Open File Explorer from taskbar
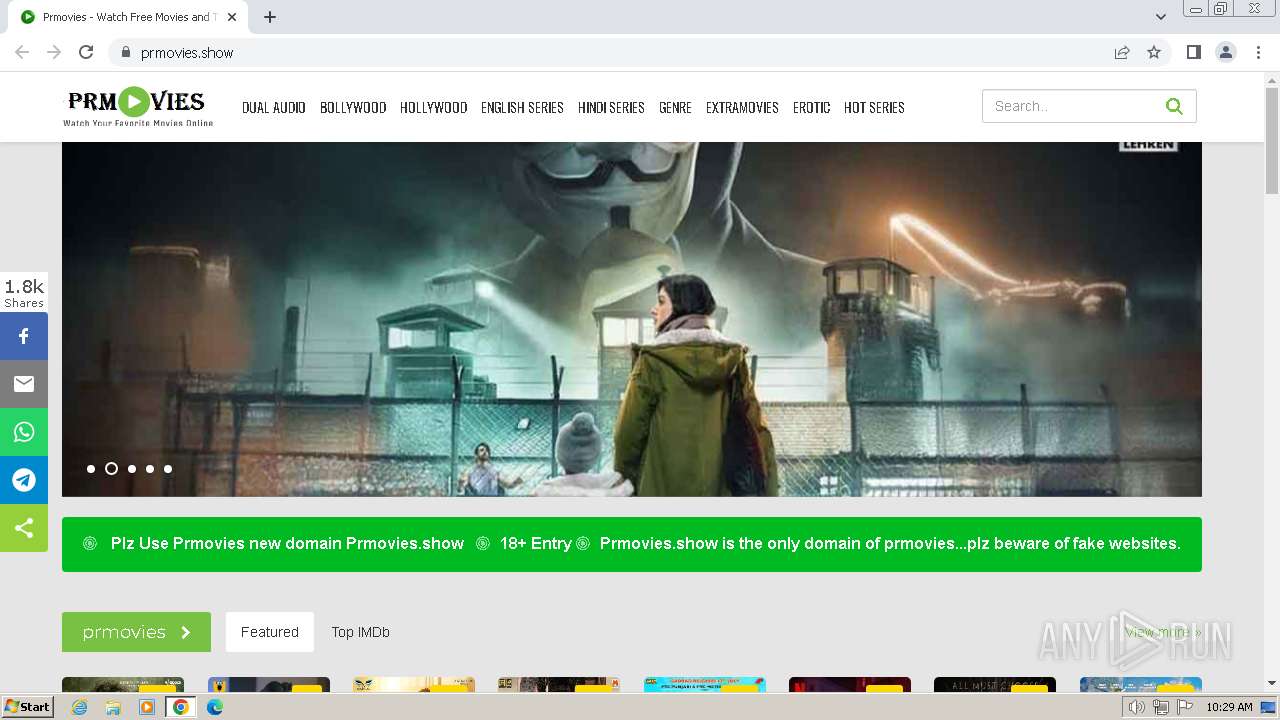 [x=113, y=707]
